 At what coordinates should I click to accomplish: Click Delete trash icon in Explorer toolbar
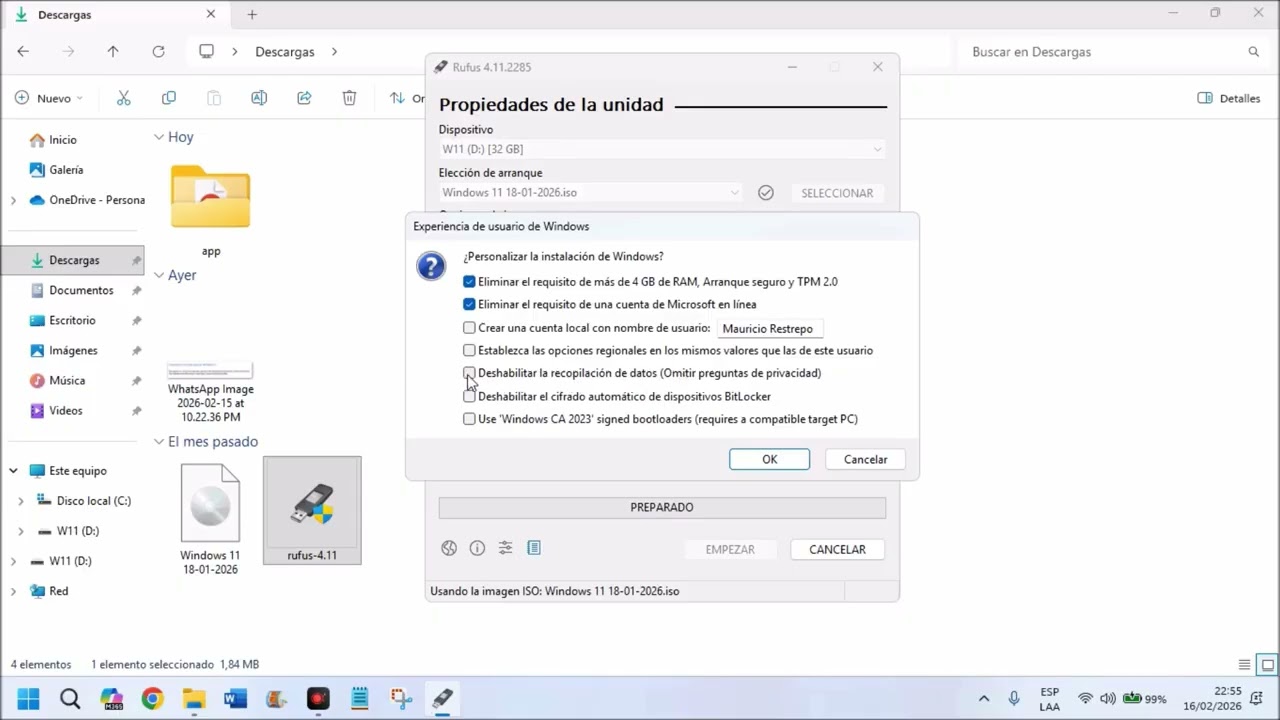point(349,98)
